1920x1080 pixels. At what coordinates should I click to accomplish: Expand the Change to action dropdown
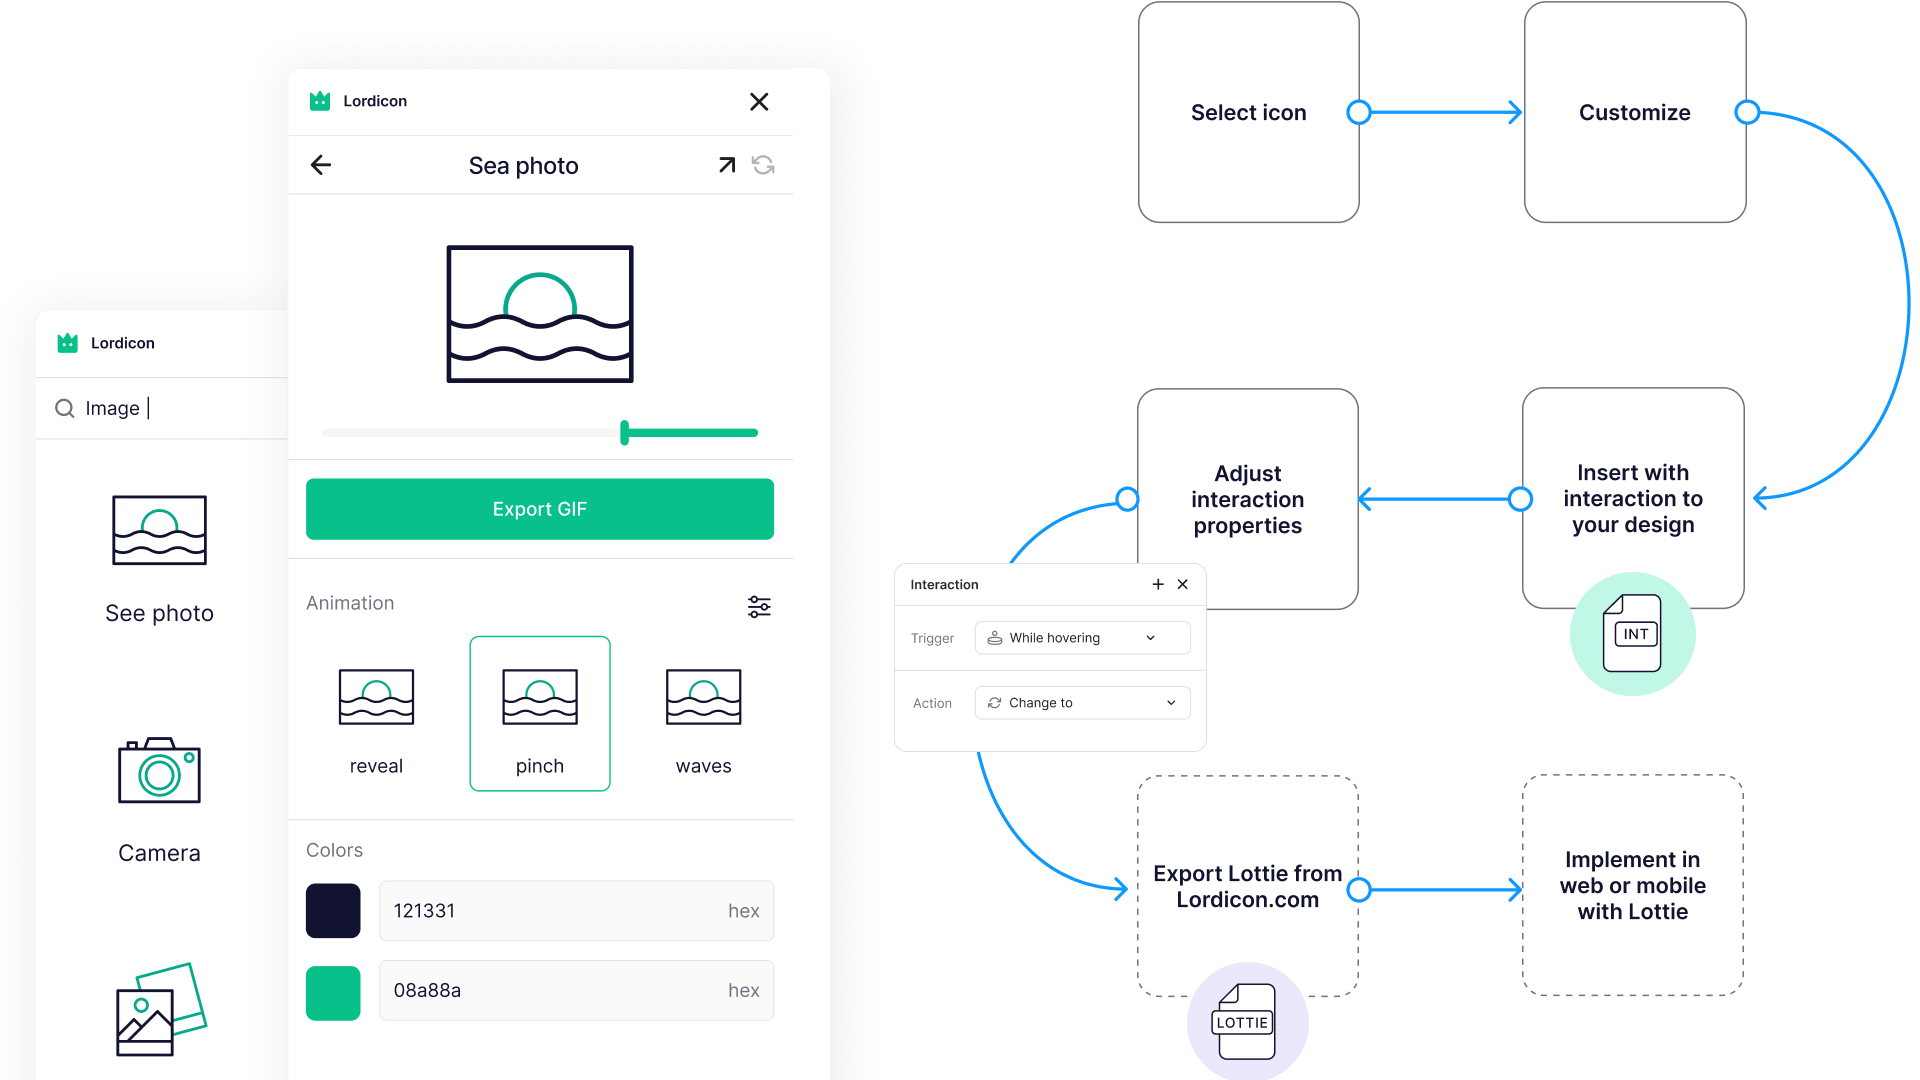1082,703
